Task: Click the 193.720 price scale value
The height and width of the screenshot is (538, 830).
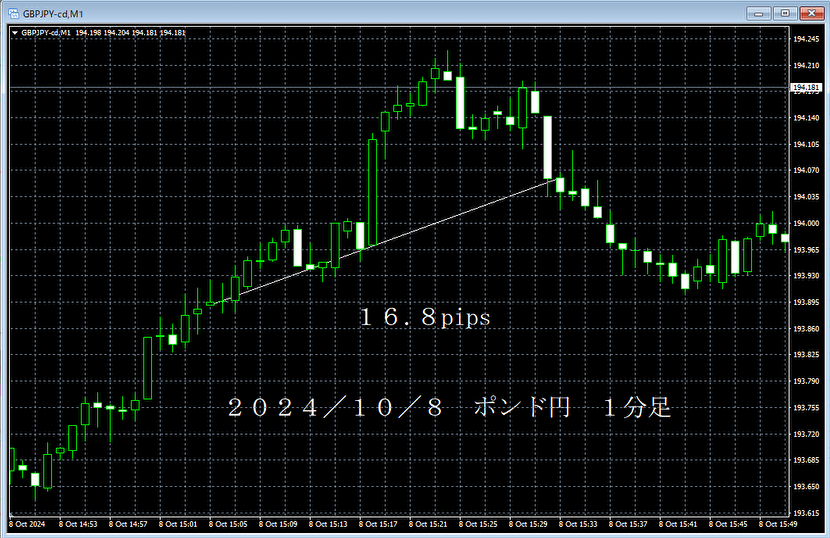Action: [x=806, y=434]
